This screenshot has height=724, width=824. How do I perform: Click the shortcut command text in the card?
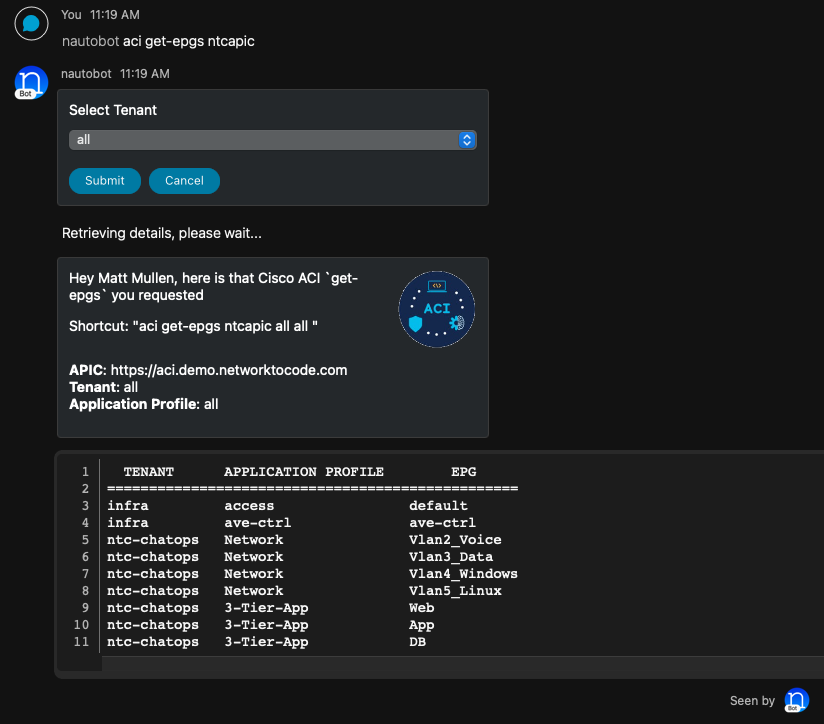[193, 327]
